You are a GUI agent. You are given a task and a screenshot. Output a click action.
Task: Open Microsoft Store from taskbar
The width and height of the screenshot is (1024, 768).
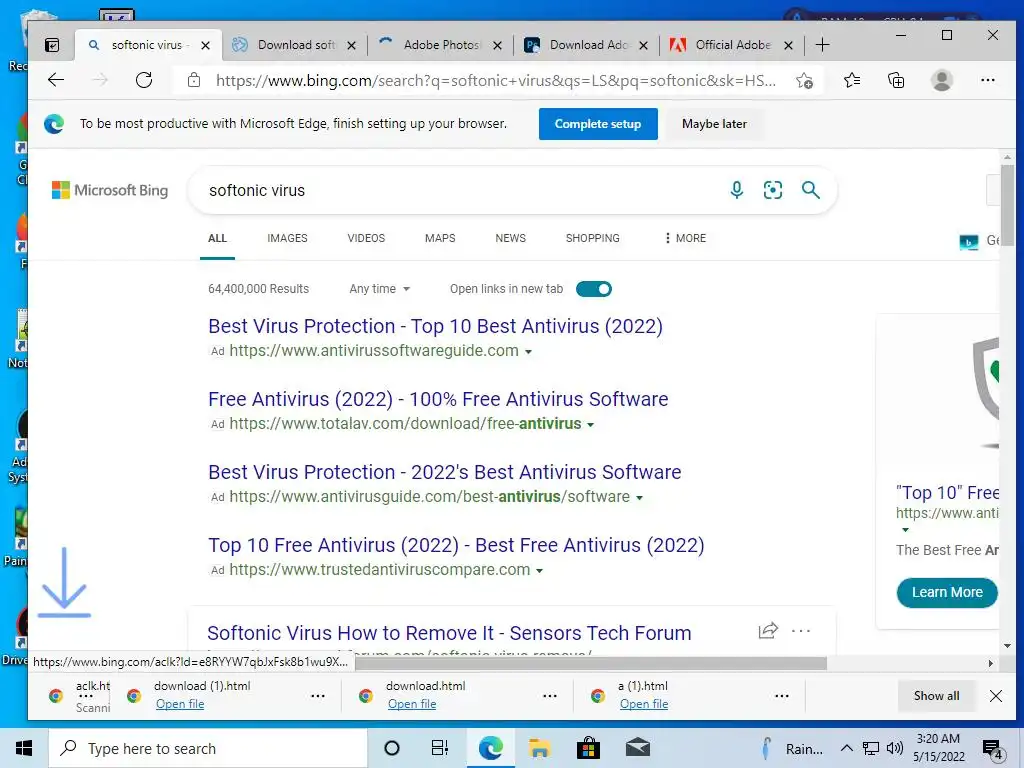click(x=588, y=748)
